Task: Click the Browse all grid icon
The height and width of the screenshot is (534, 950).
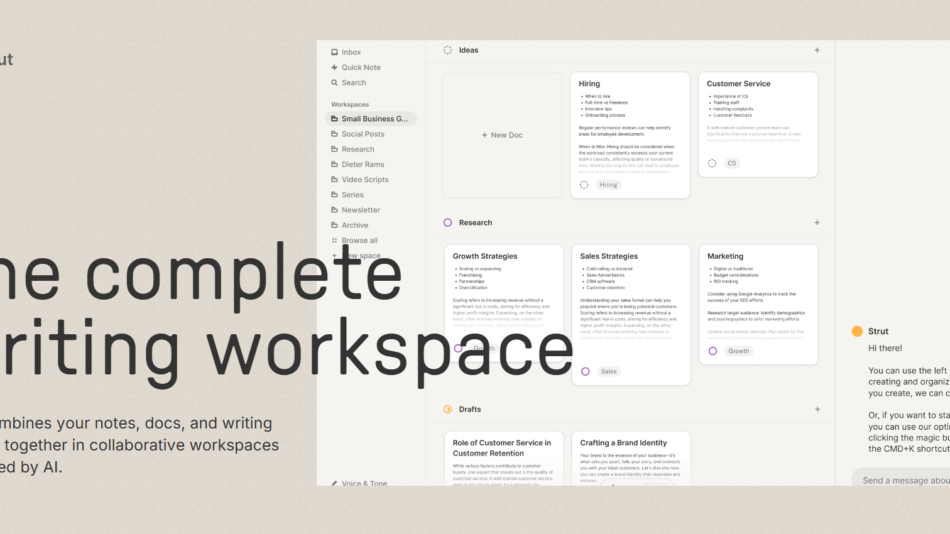Action: [334, 241]
